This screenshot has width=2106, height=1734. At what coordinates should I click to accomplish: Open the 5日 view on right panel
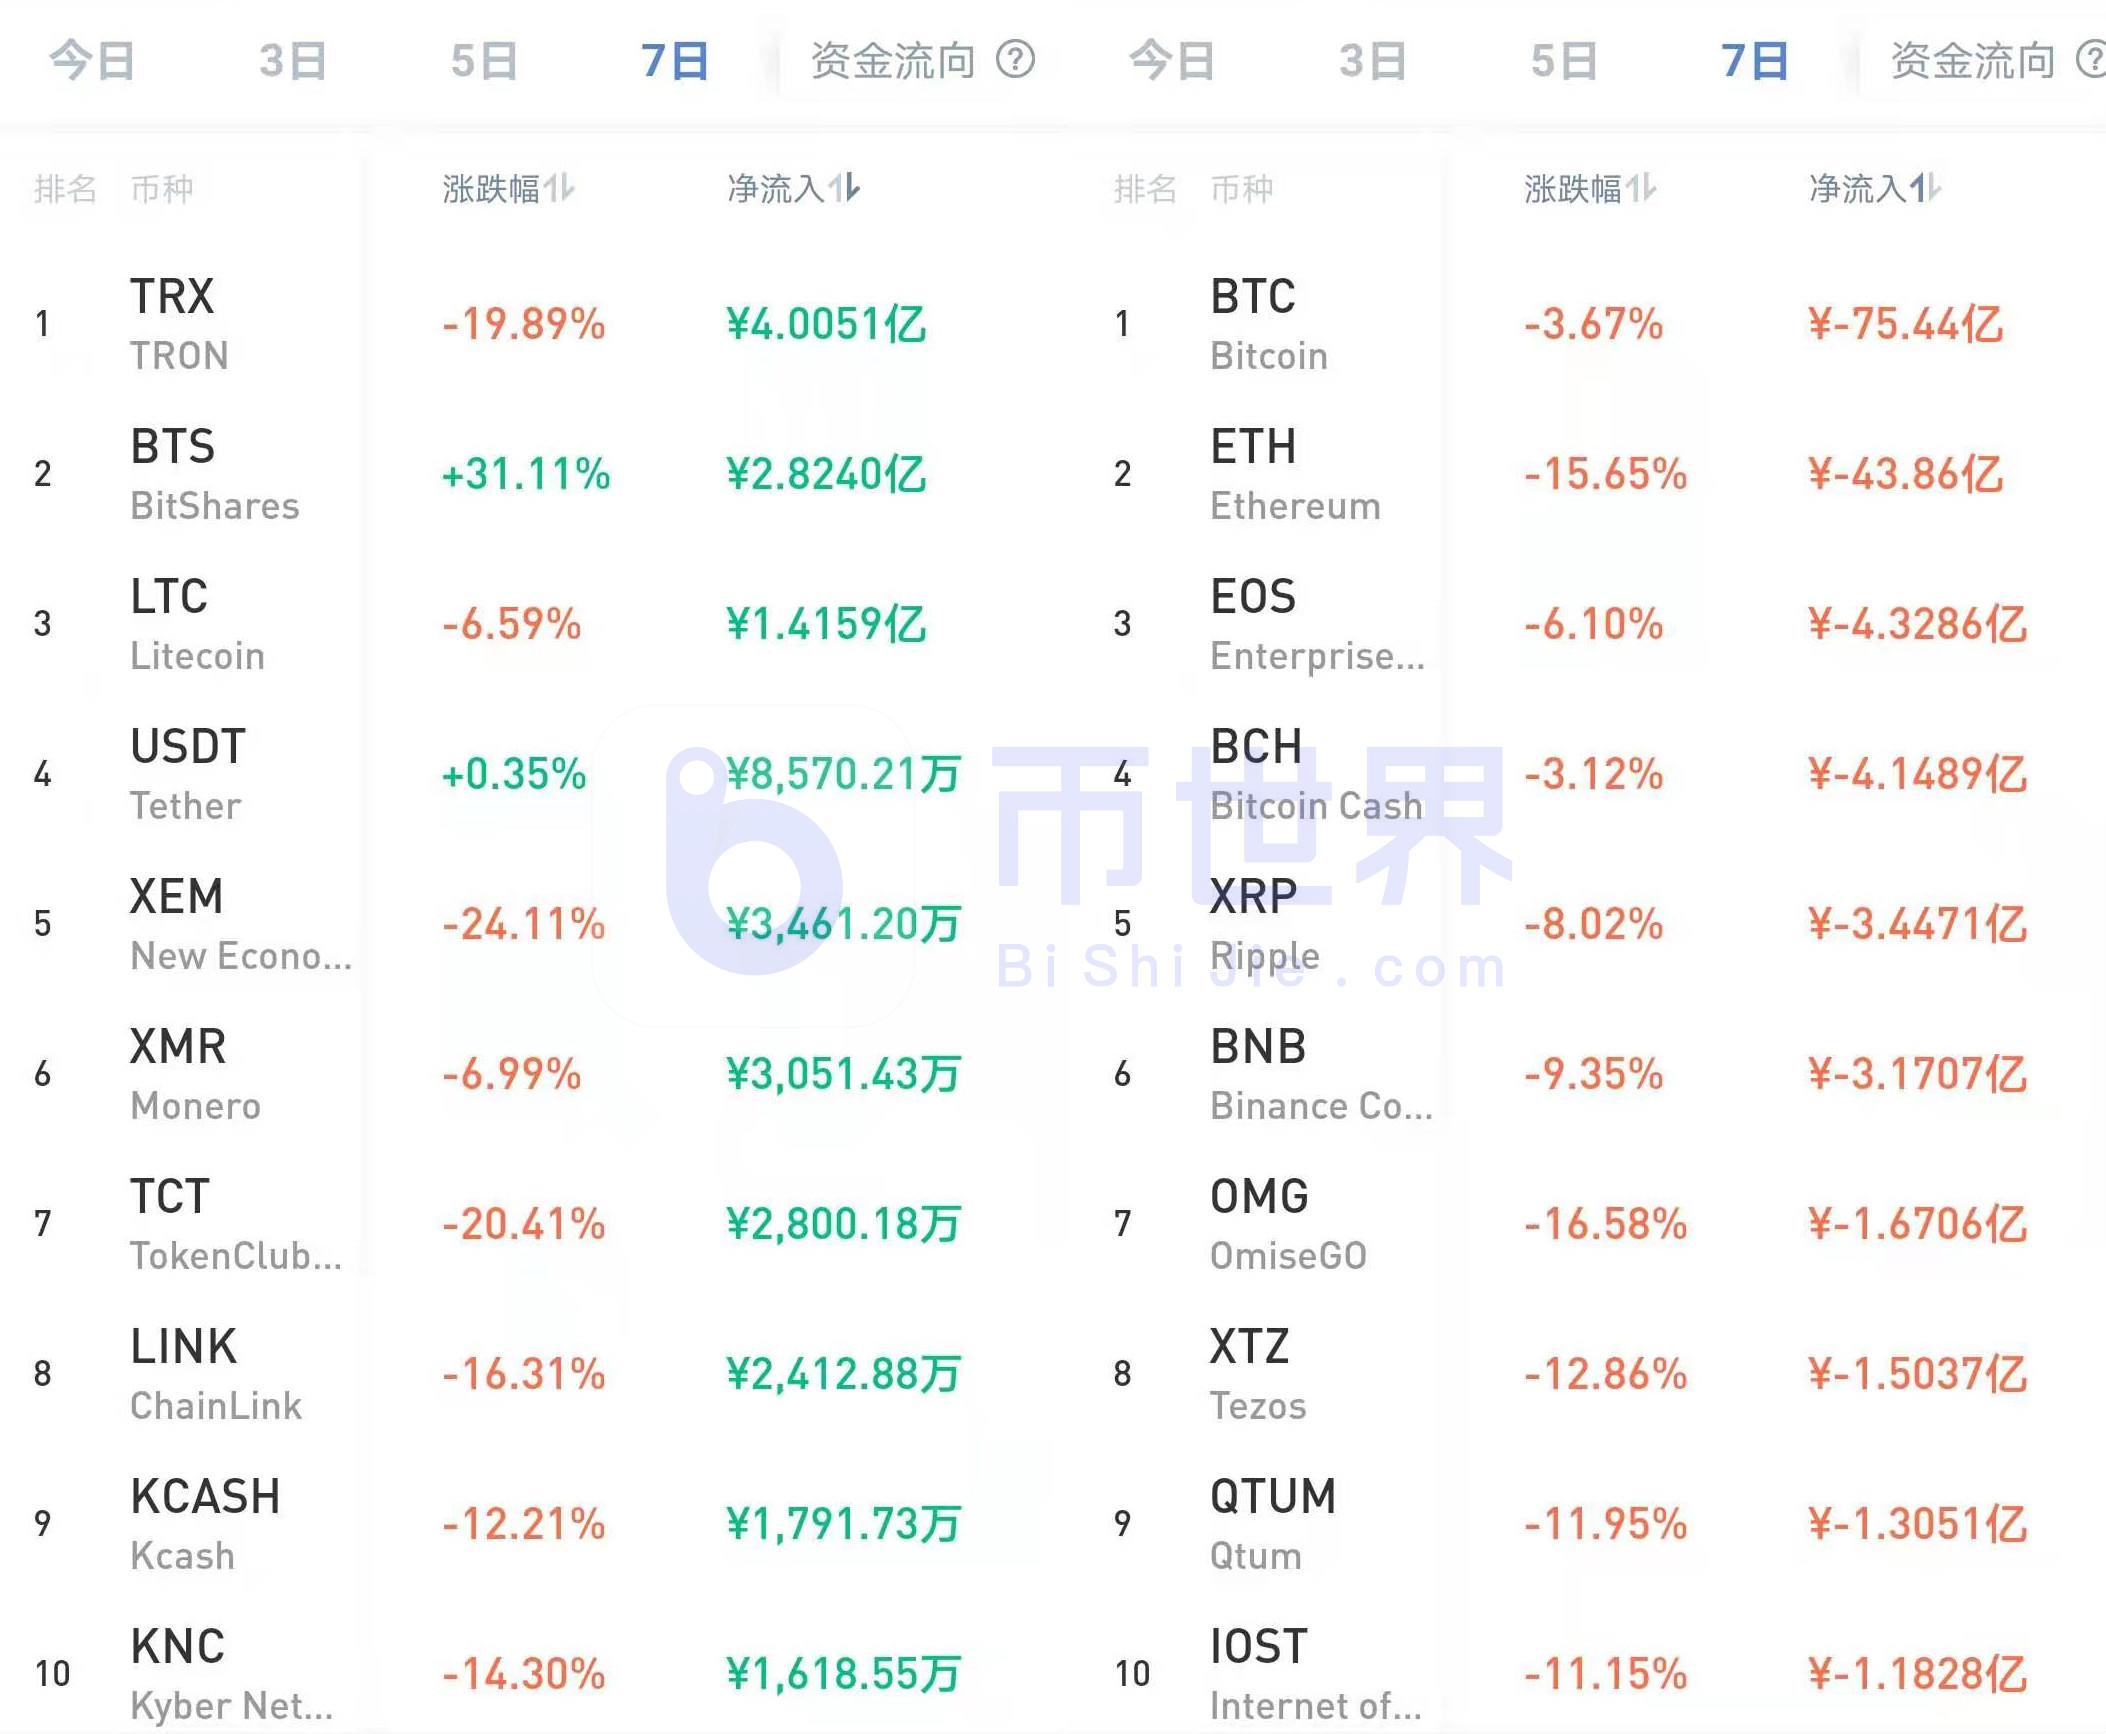[1565, 60]
